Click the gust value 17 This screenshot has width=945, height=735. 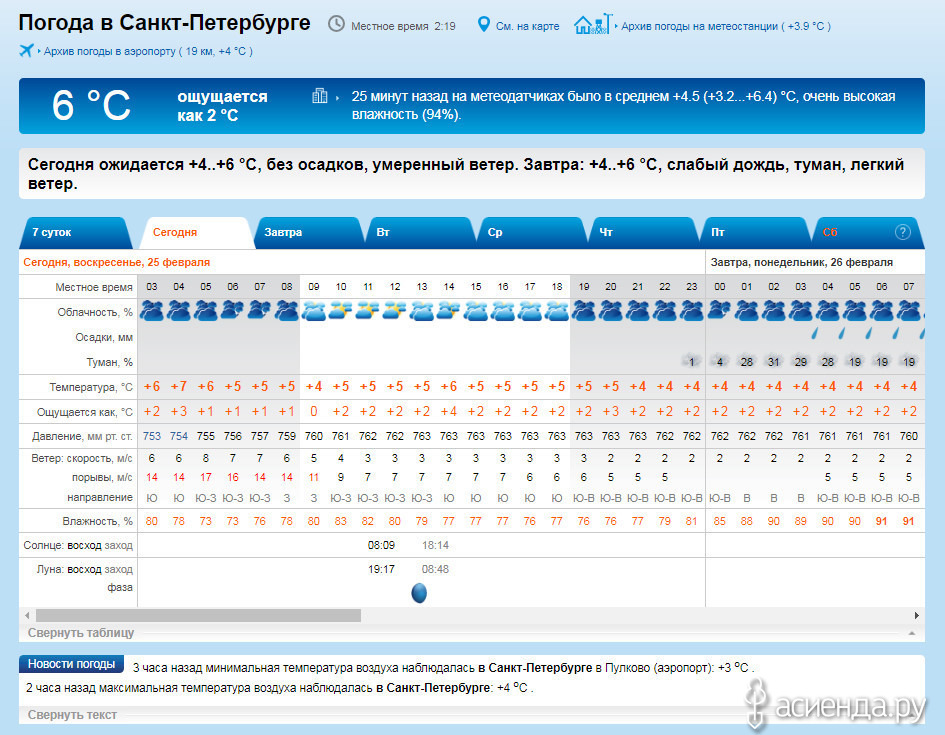point(206,477)
